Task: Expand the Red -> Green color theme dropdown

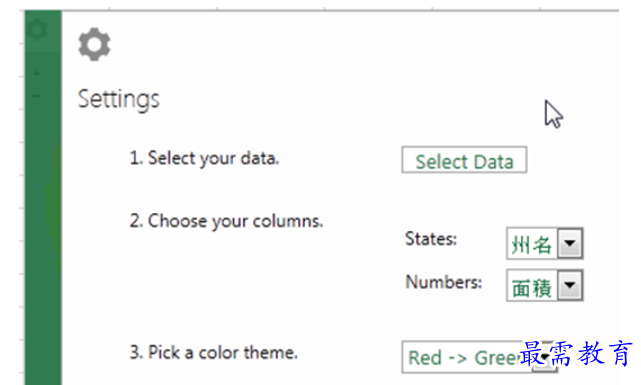Action: 480,357
